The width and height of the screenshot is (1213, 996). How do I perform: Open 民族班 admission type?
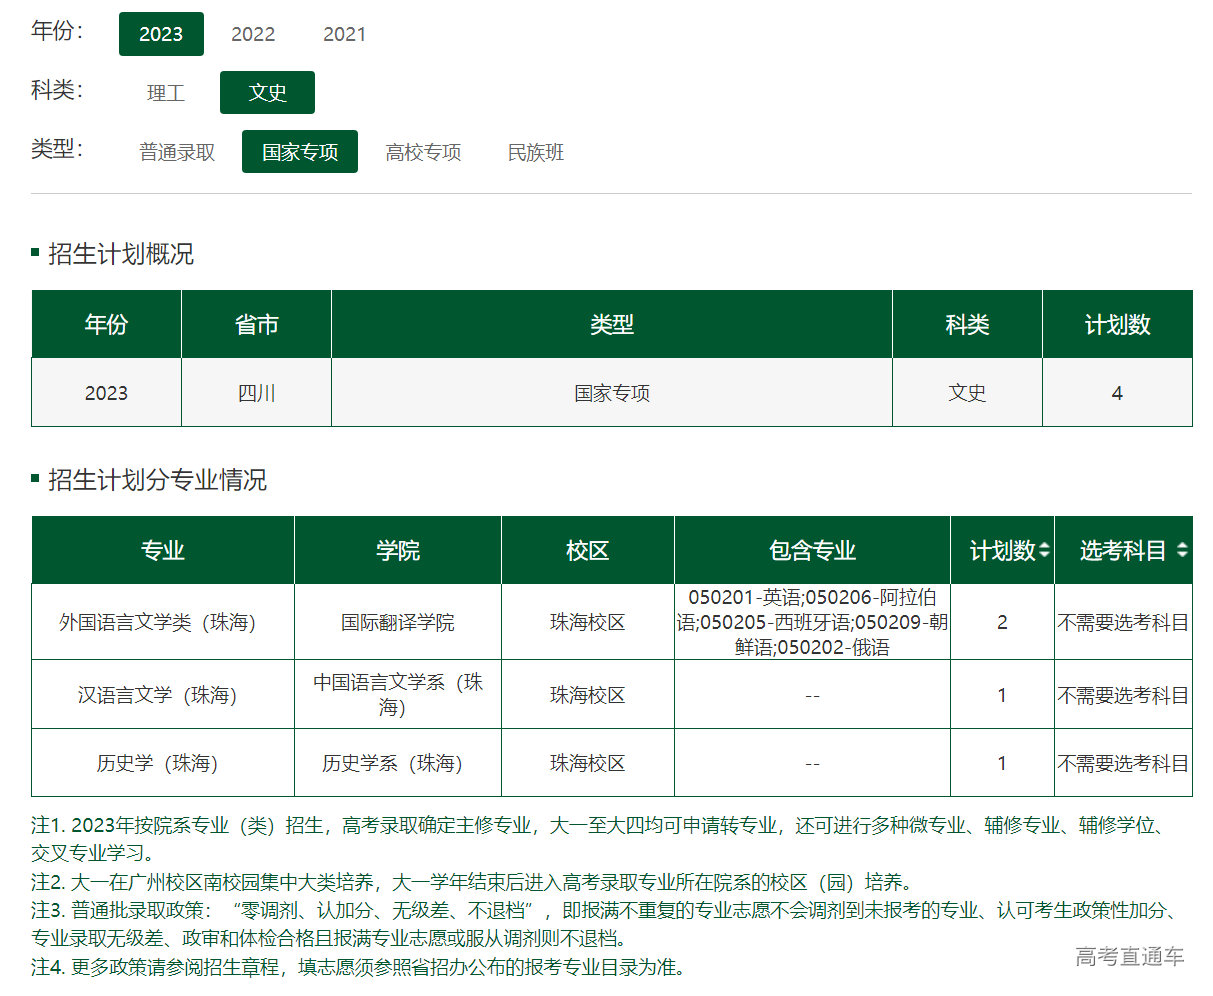[x=536, y=152]
